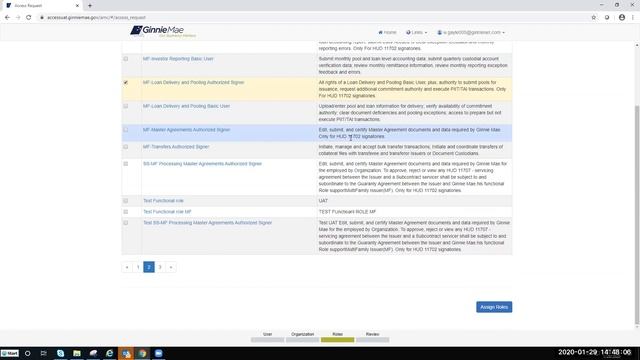Screen dimensions: 640x360
Task: Go to next page with » arrow
Action: tap(171, 267)
